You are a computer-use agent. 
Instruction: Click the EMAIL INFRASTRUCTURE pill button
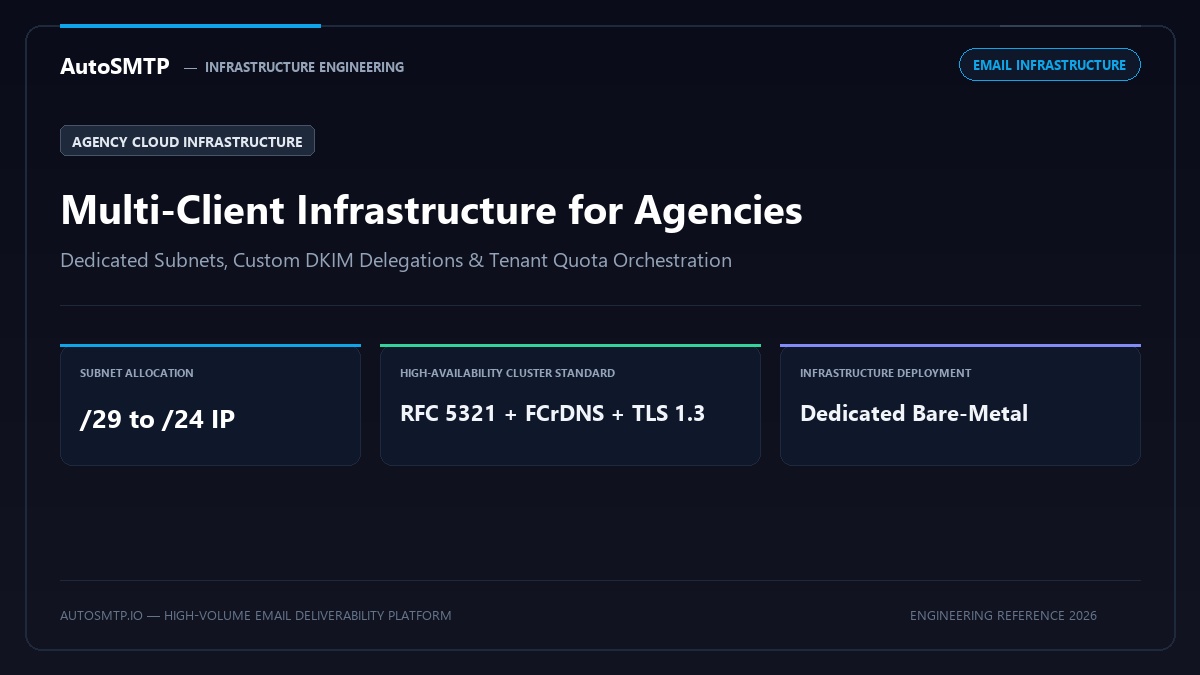click(x=1049, y=65)
